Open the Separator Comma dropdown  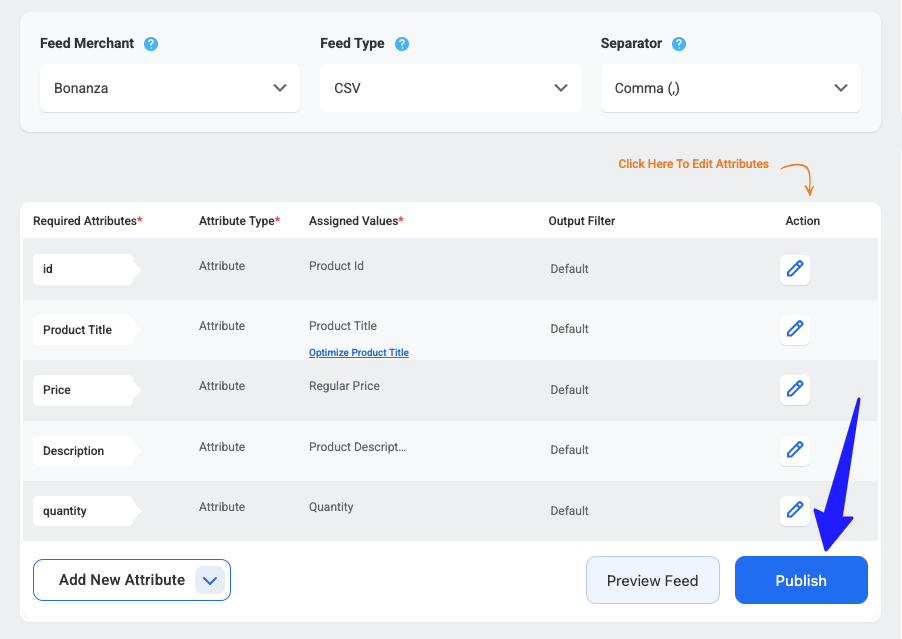tap(730, 88)
